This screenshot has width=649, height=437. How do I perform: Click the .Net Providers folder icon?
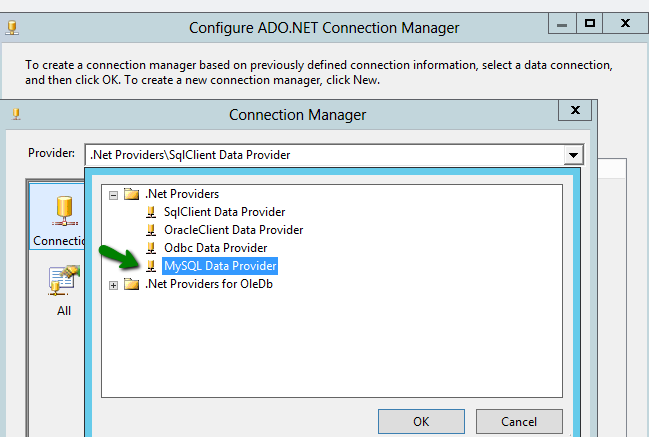[x=131, y=194]
